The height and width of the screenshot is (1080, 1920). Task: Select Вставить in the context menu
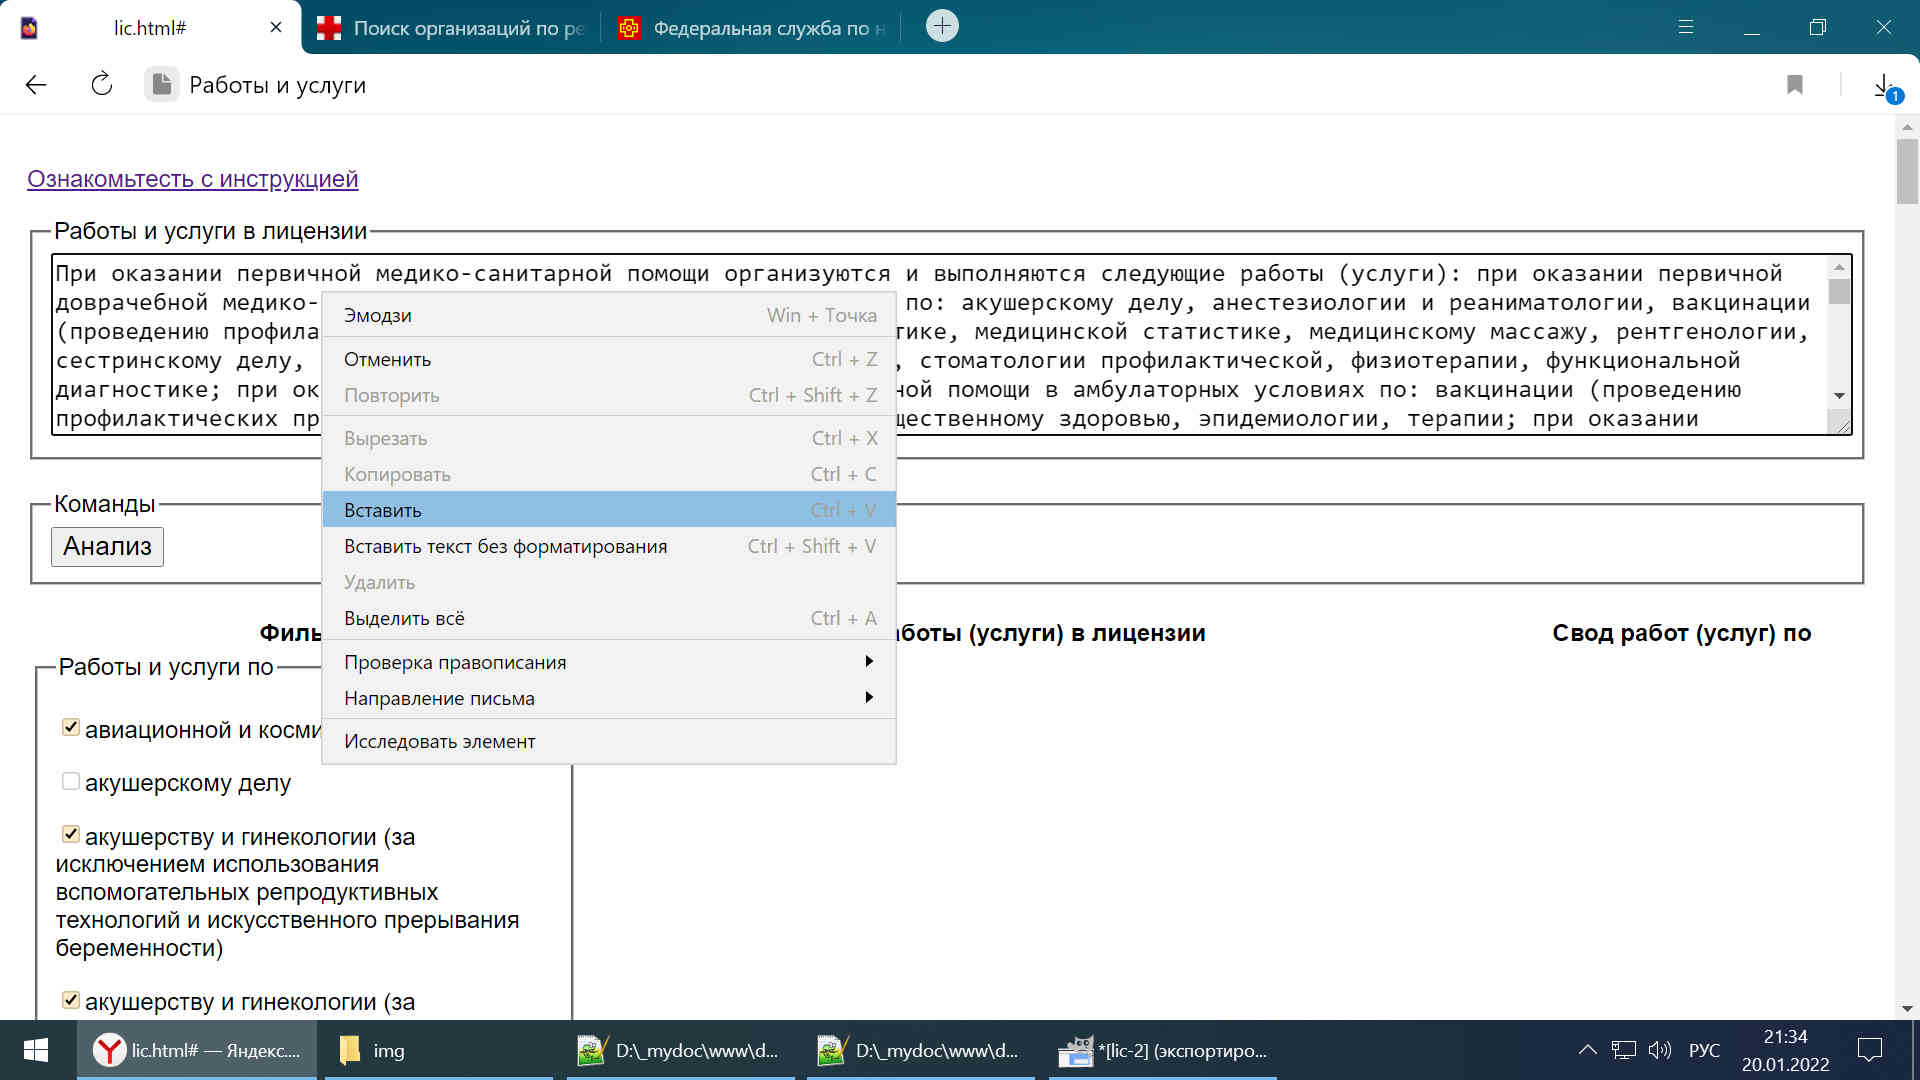609,510
